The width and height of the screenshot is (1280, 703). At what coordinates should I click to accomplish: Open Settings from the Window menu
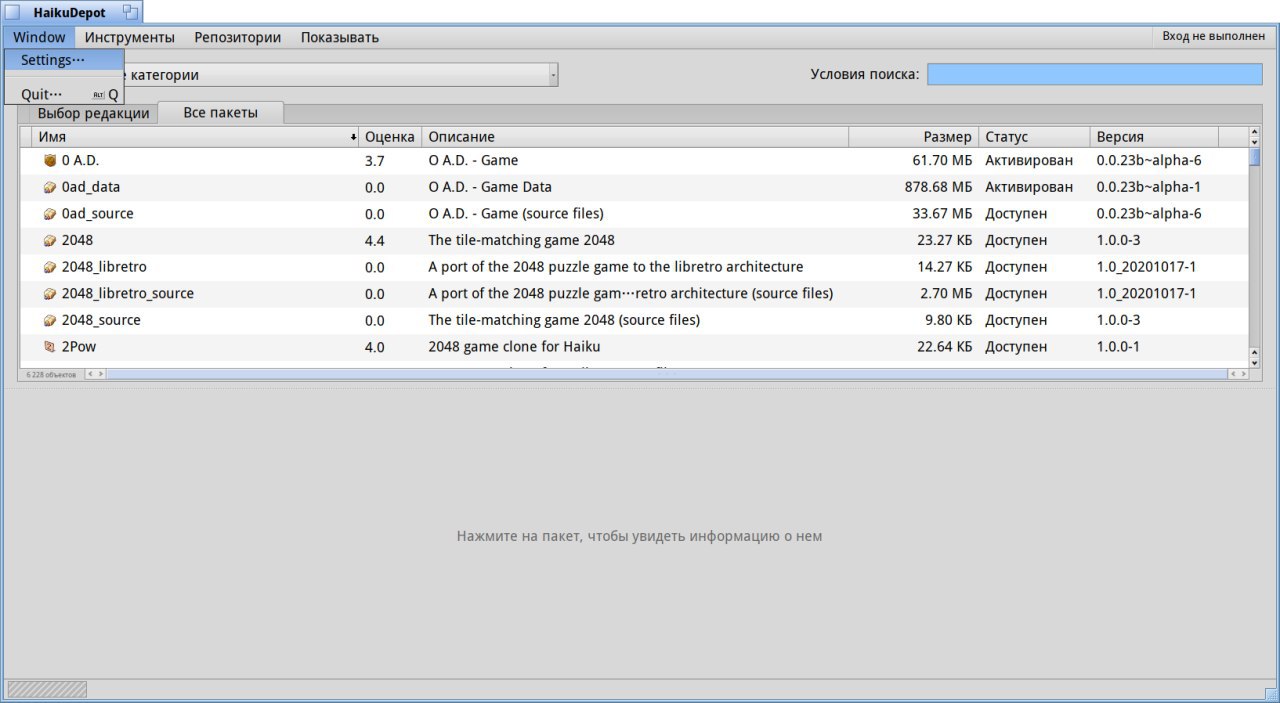[64, 60]
